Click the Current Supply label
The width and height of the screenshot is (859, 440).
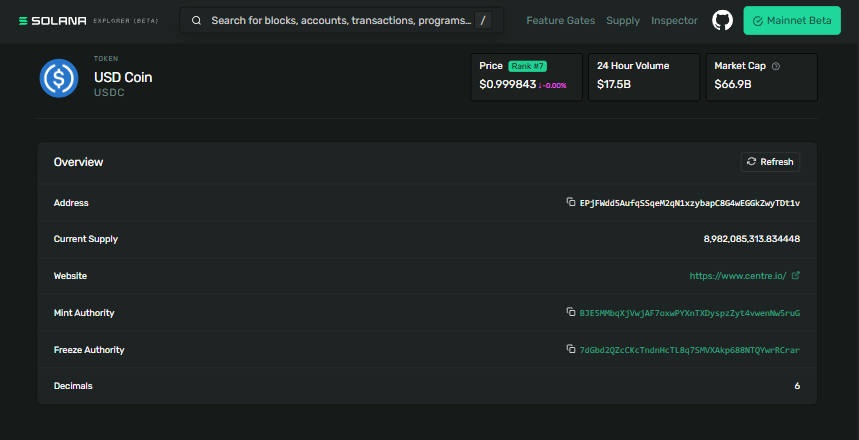point(85,239)
